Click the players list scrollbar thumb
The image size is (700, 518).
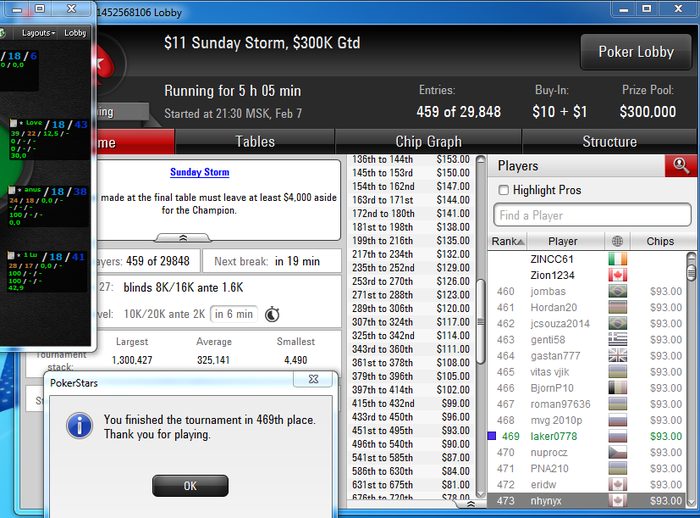[x=691, y=272]
